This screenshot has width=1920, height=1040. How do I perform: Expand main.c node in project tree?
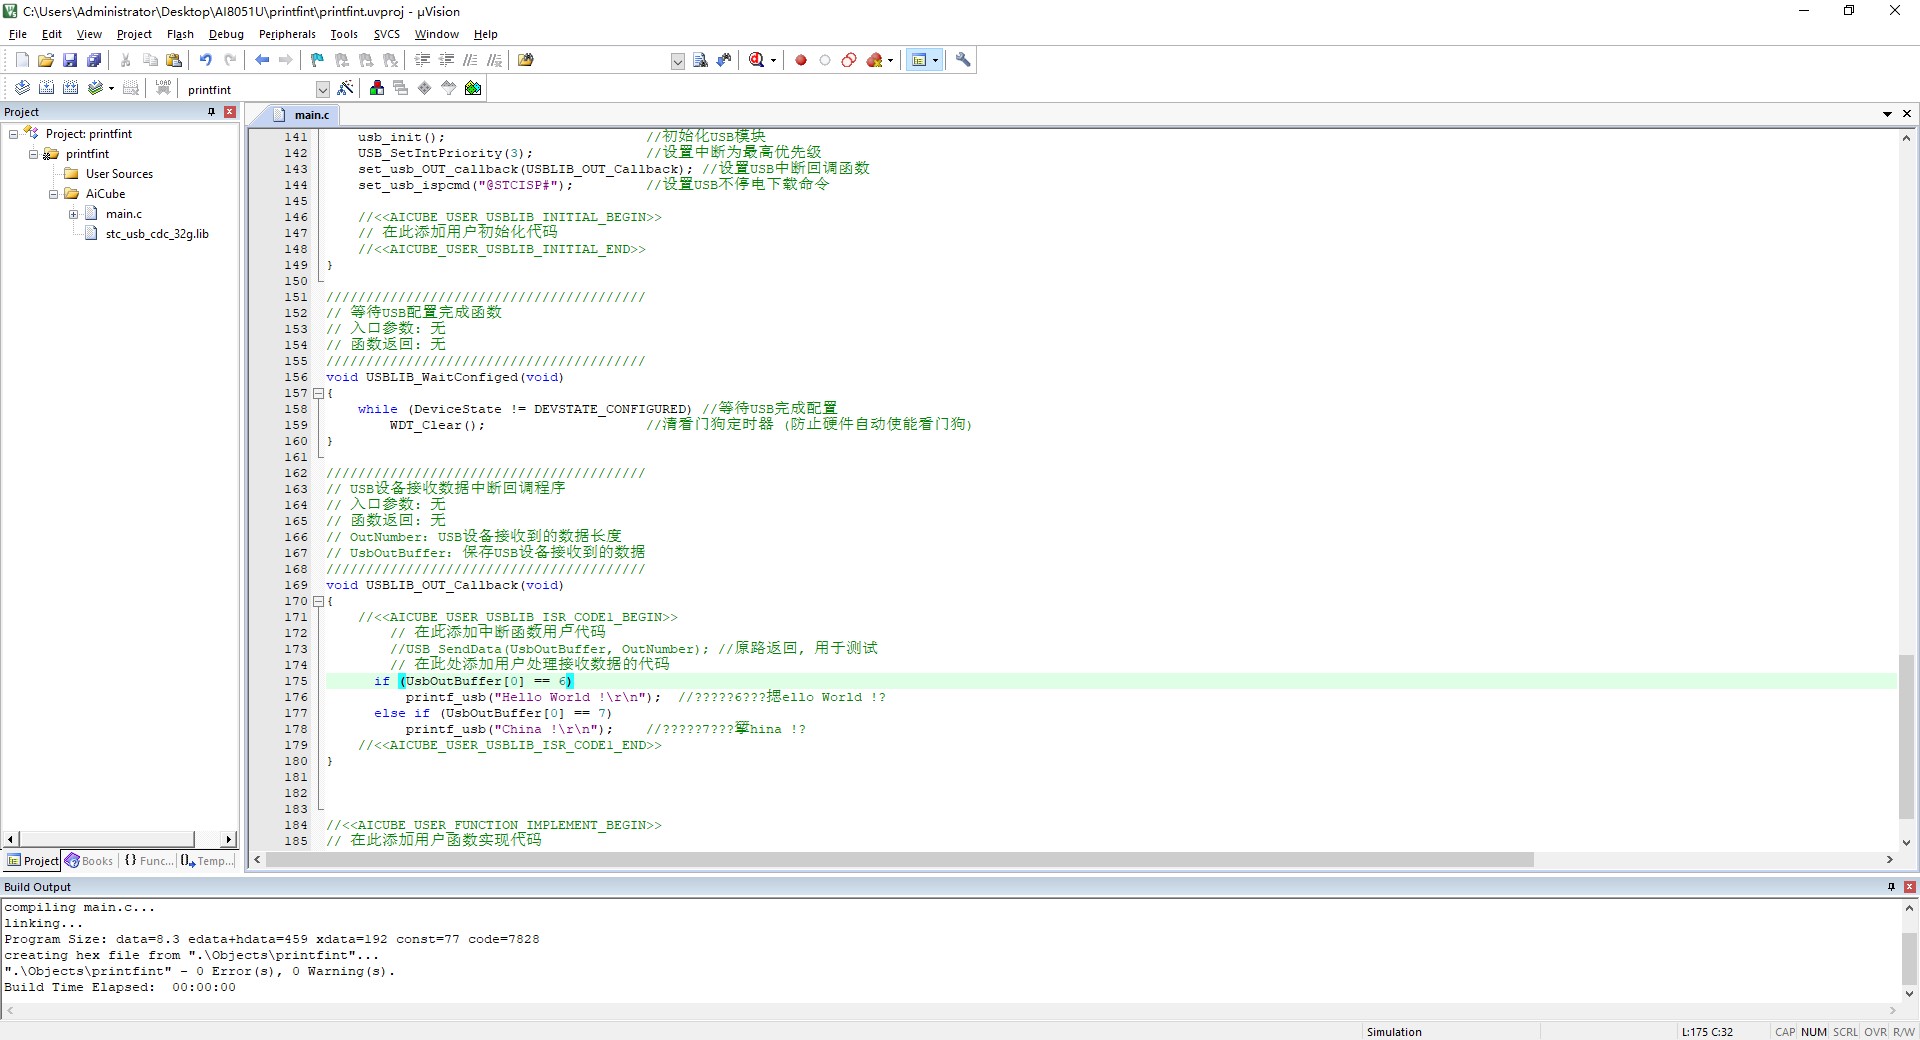coord(73,214)
